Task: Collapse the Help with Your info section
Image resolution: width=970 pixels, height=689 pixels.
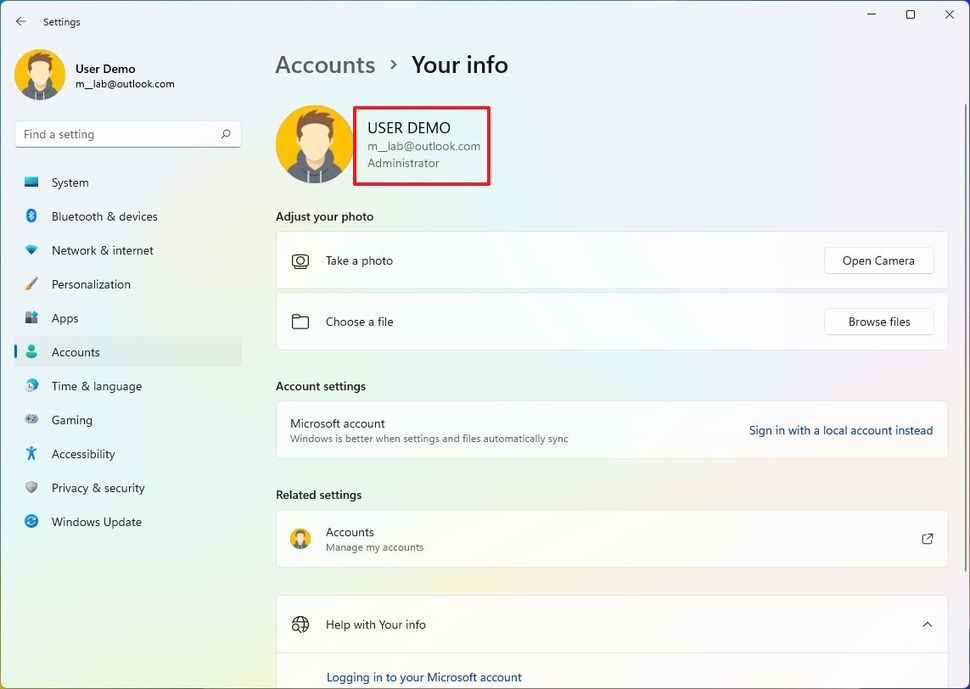Action: [927, 625]
